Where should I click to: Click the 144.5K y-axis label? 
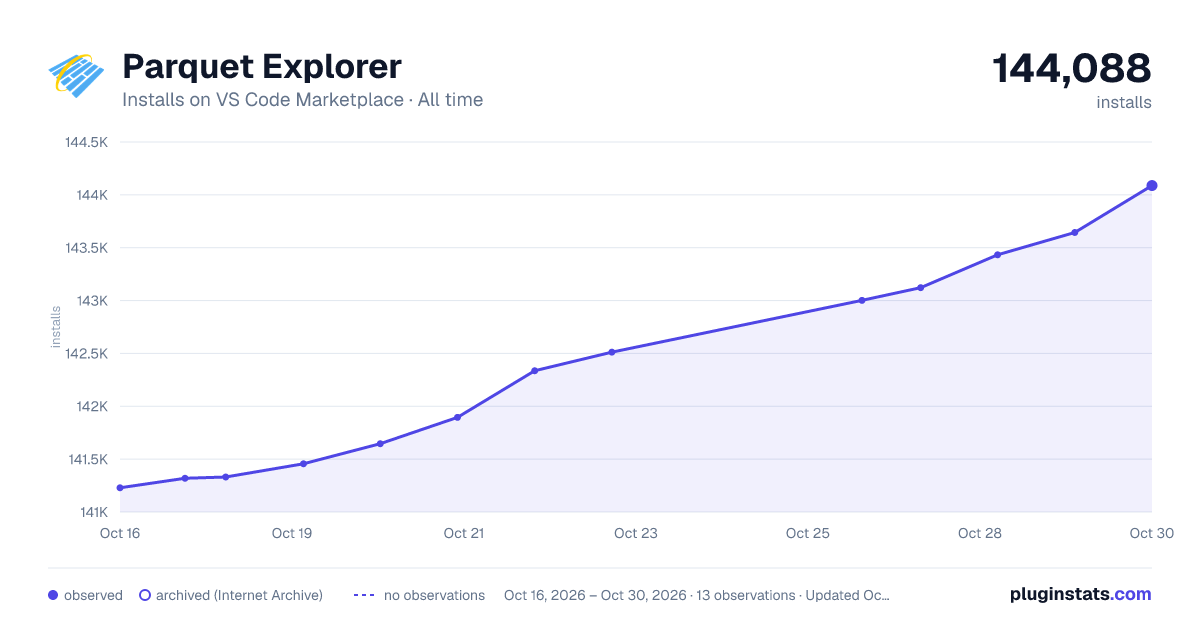coord(86,142)
